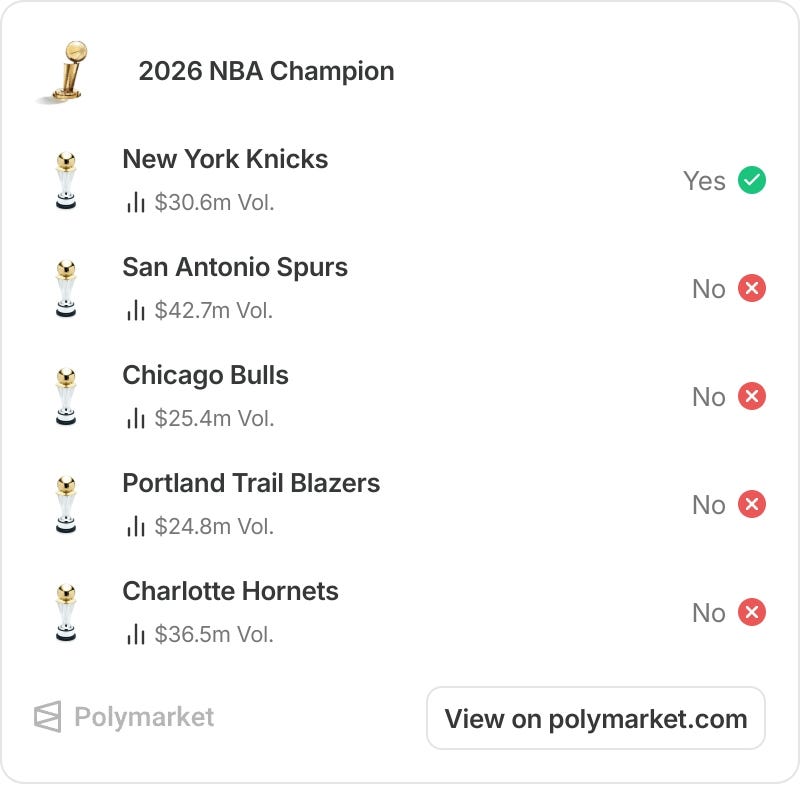Click the red X icon for Charlotte Hornets

click(752, 612)
